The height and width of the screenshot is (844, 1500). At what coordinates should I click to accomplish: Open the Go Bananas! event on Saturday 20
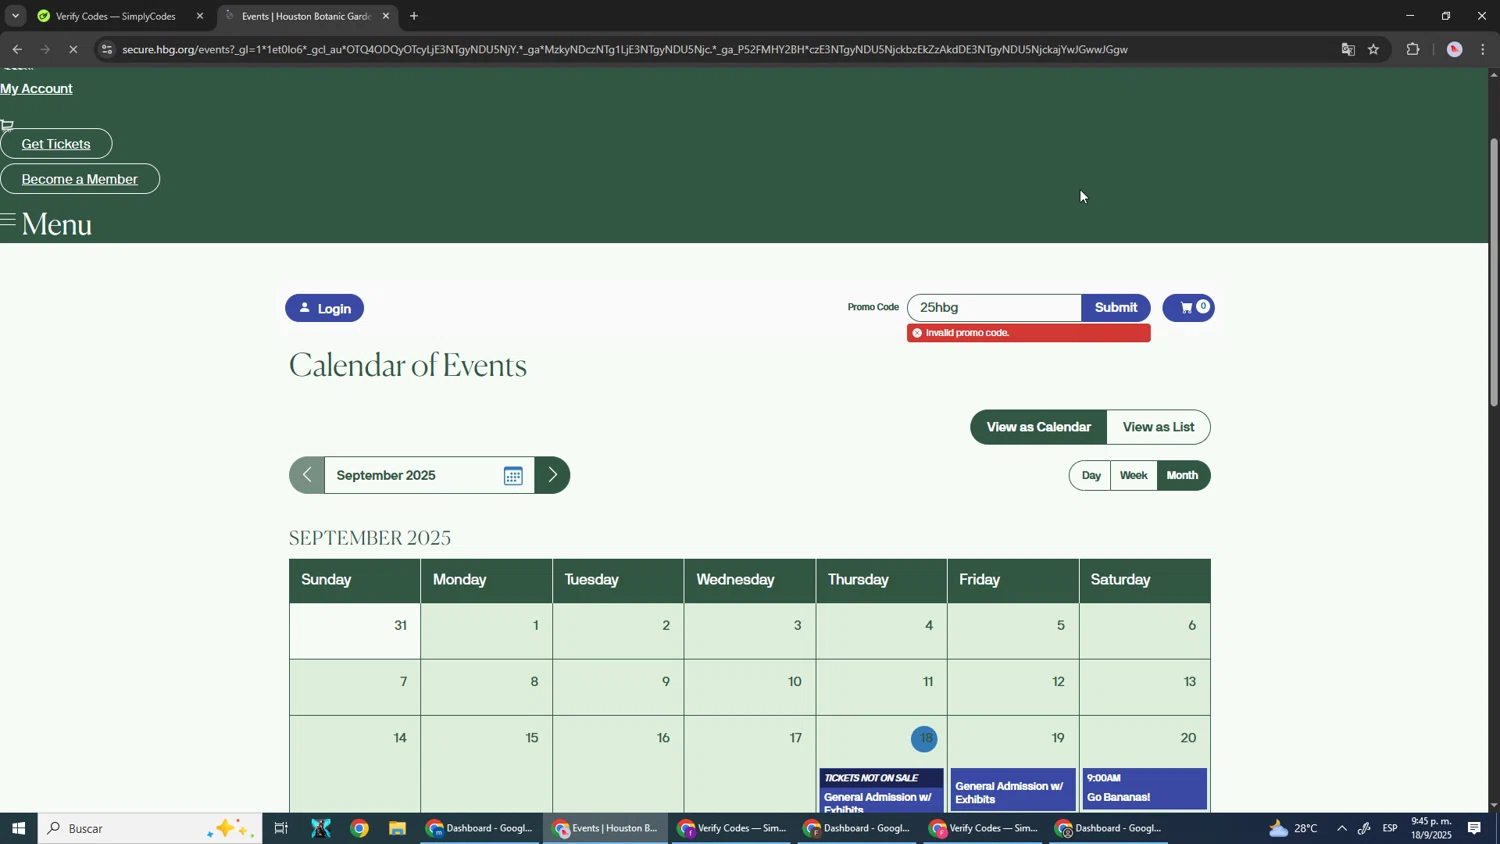tap(1145, 789)
